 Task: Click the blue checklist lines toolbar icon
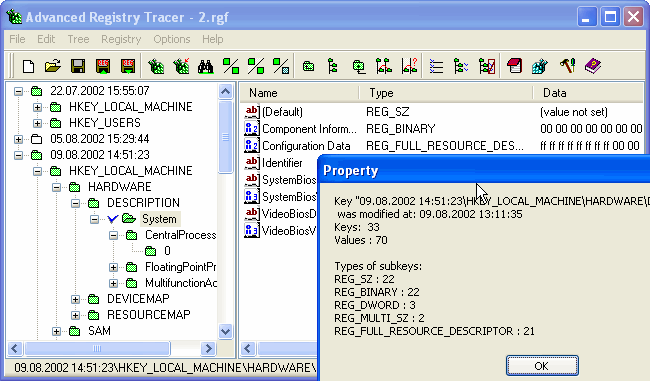coord(436,66)
